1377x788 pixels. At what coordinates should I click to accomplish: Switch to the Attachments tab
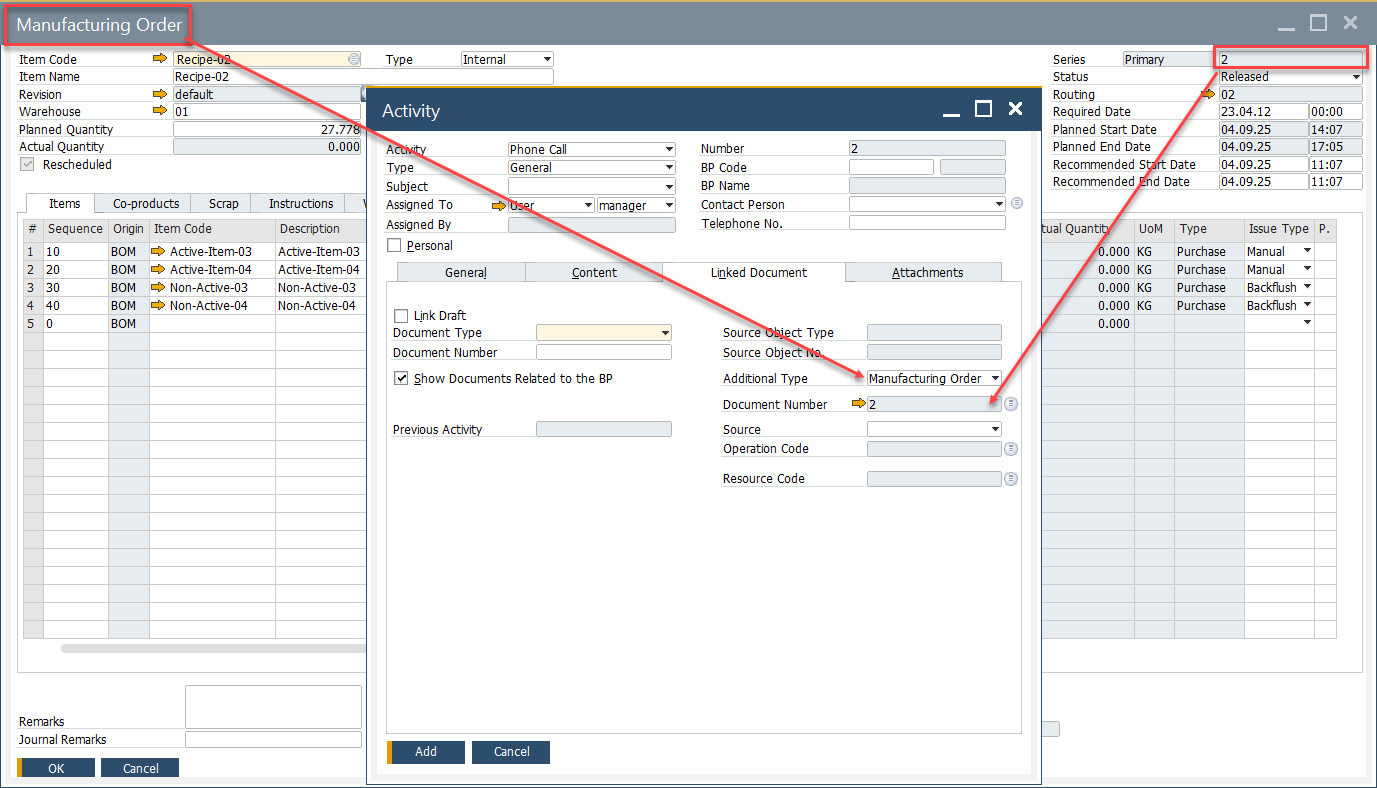click(923, 272)
